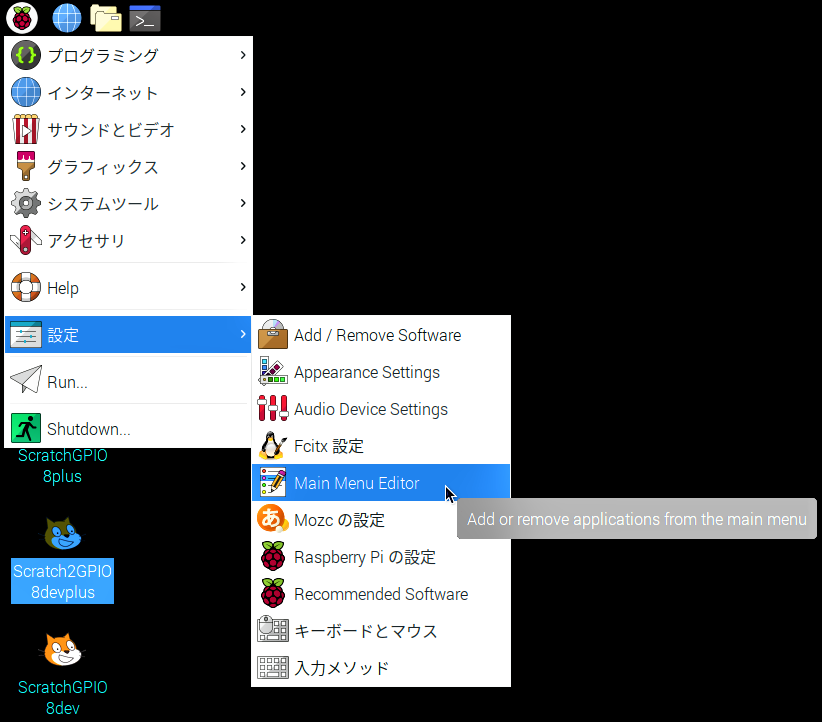This screenshot has width=822, height=722.
Task: Click the キーボードとマウス keyboard icon
Action: pyautogui.click(x=273, y=629)
